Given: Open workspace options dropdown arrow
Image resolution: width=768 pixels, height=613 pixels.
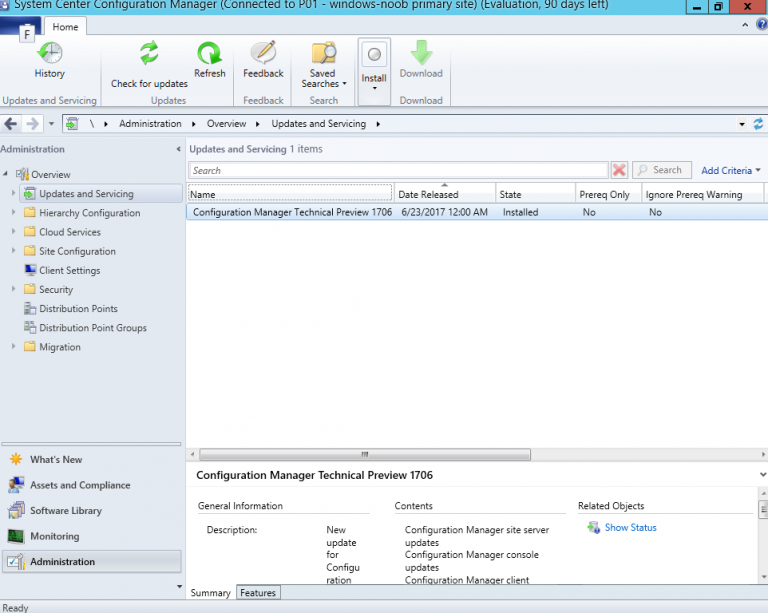Looking at the screenshot, I should click(x=179, y=586).
